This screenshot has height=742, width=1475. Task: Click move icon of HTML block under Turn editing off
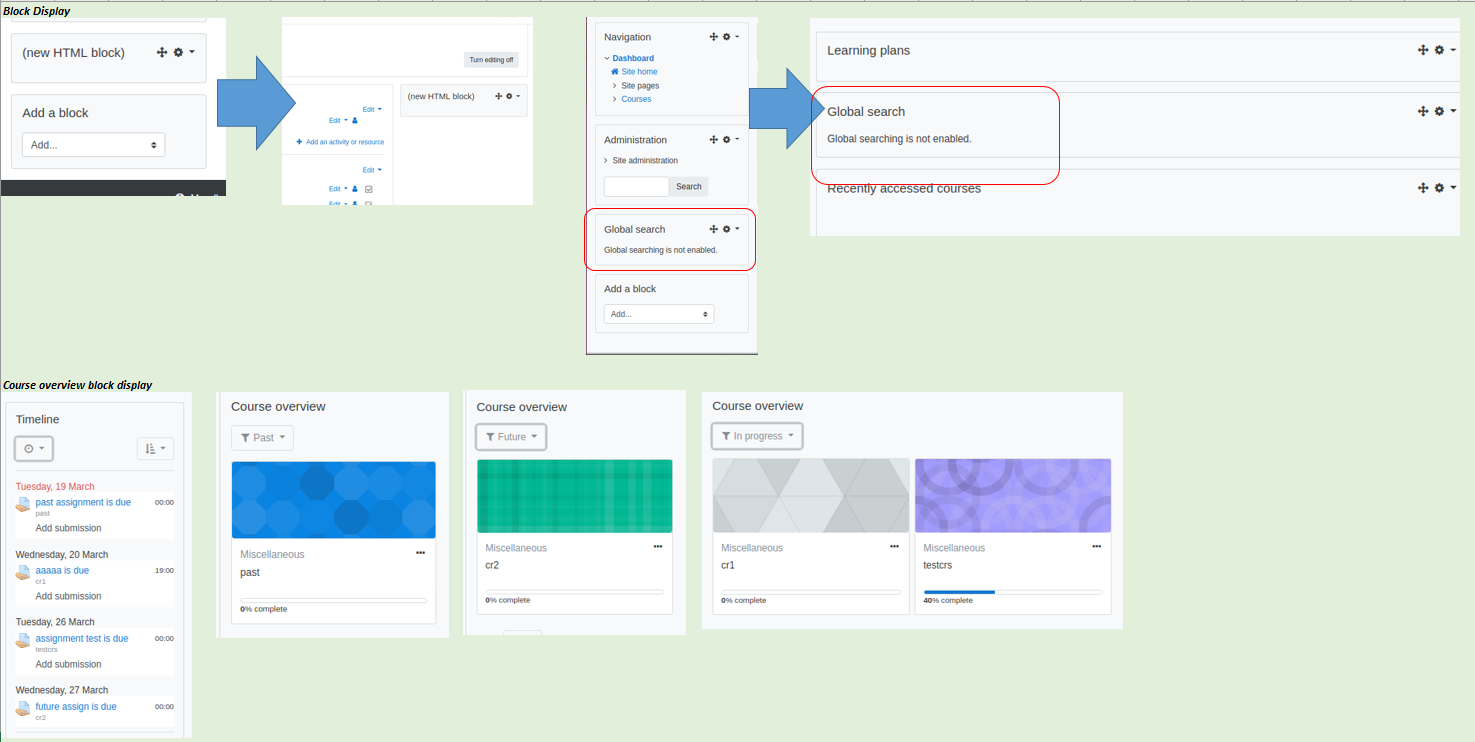(498, 96)
